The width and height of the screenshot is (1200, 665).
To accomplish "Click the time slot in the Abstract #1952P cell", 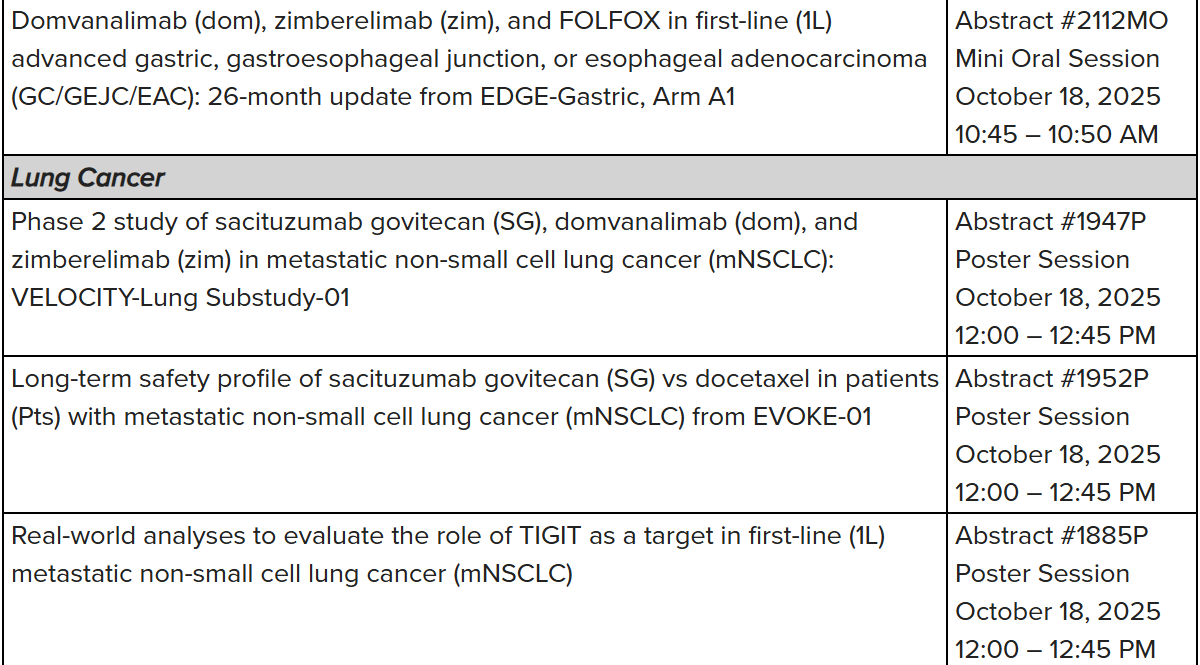I will pos(1055,492).
